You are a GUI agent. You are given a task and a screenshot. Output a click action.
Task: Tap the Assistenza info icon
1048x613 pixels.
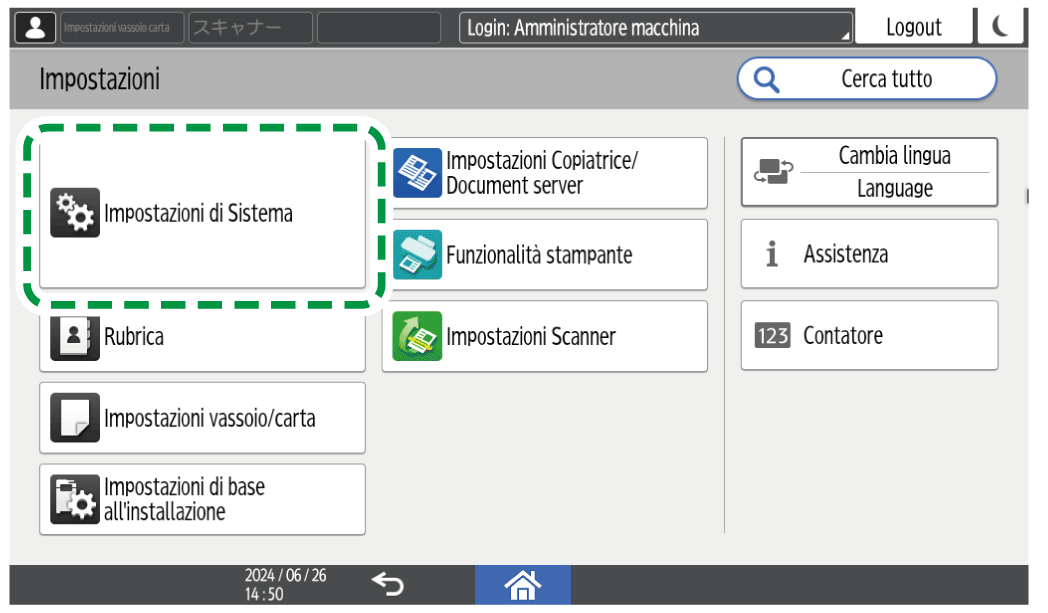(x=772, y=254)
